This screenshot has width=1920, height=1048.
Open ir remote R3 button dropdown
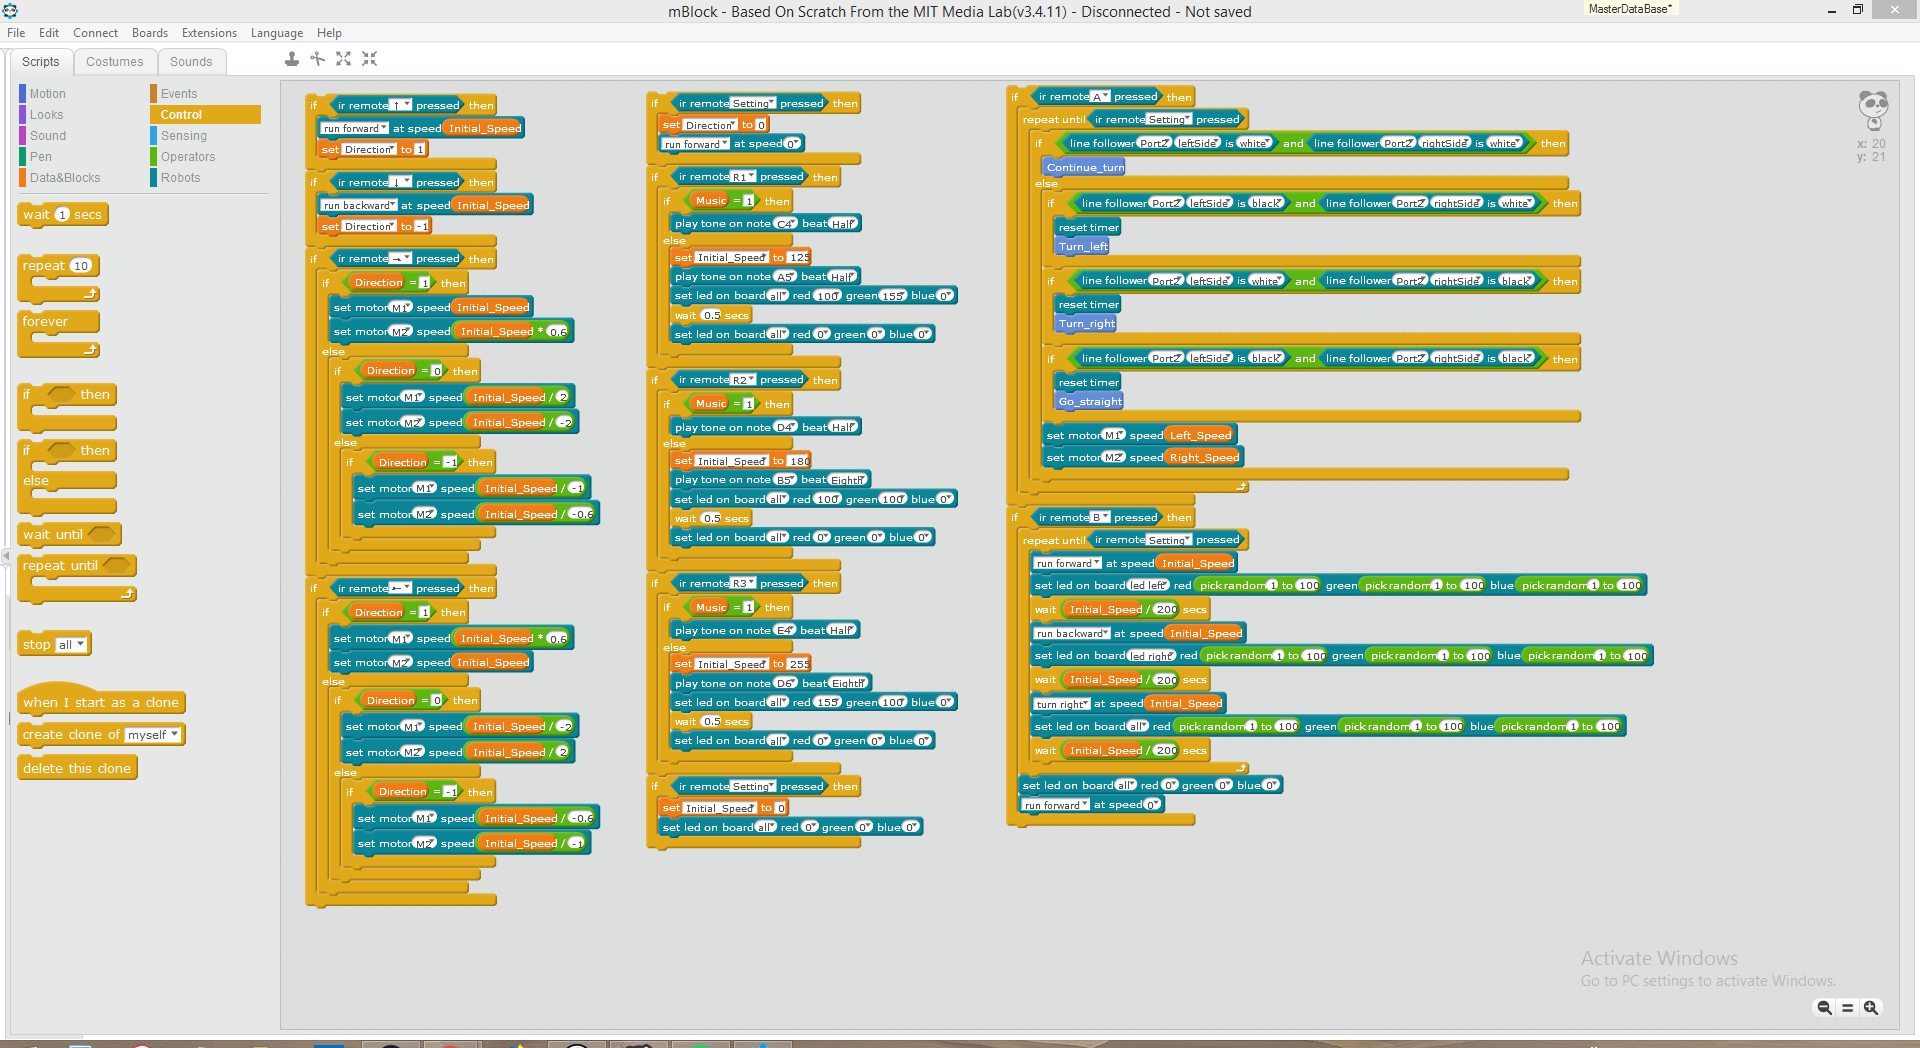pos(743,584)
